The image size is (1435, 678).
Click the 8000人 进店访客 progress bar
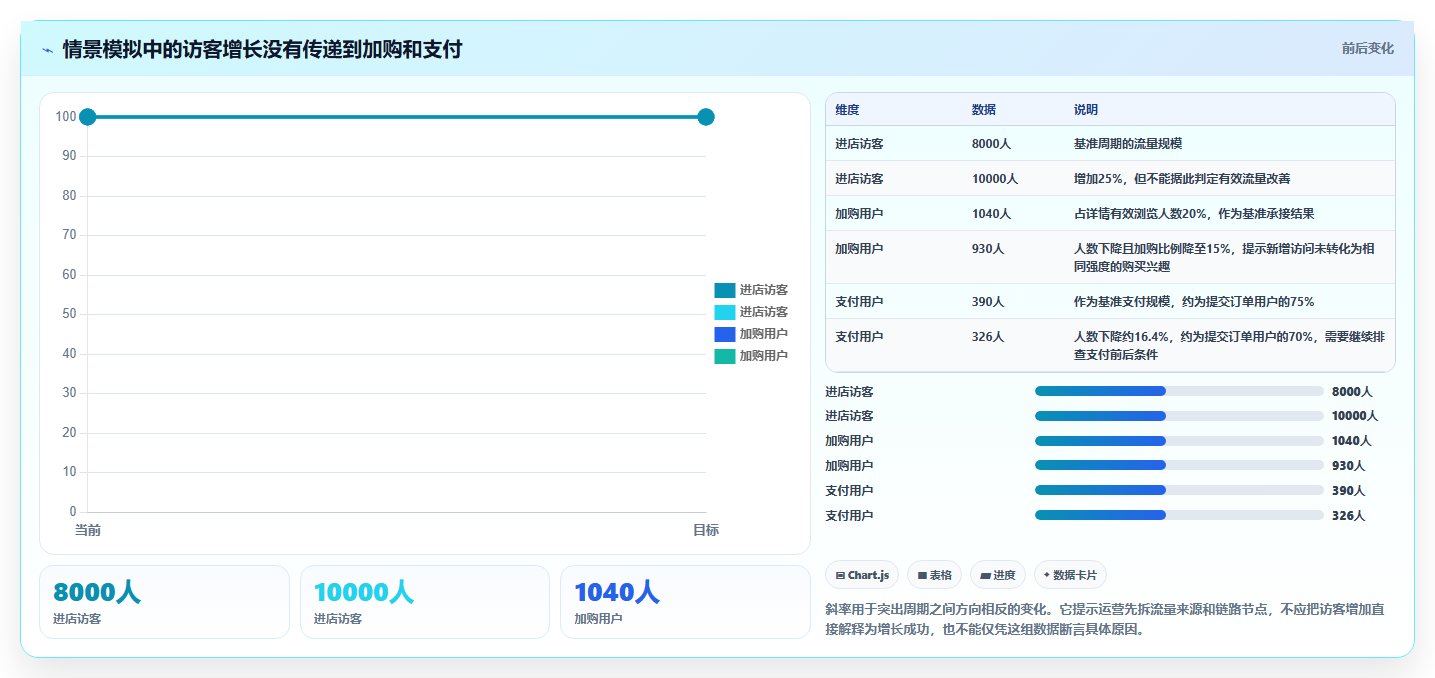click(x=1179, y=391)
